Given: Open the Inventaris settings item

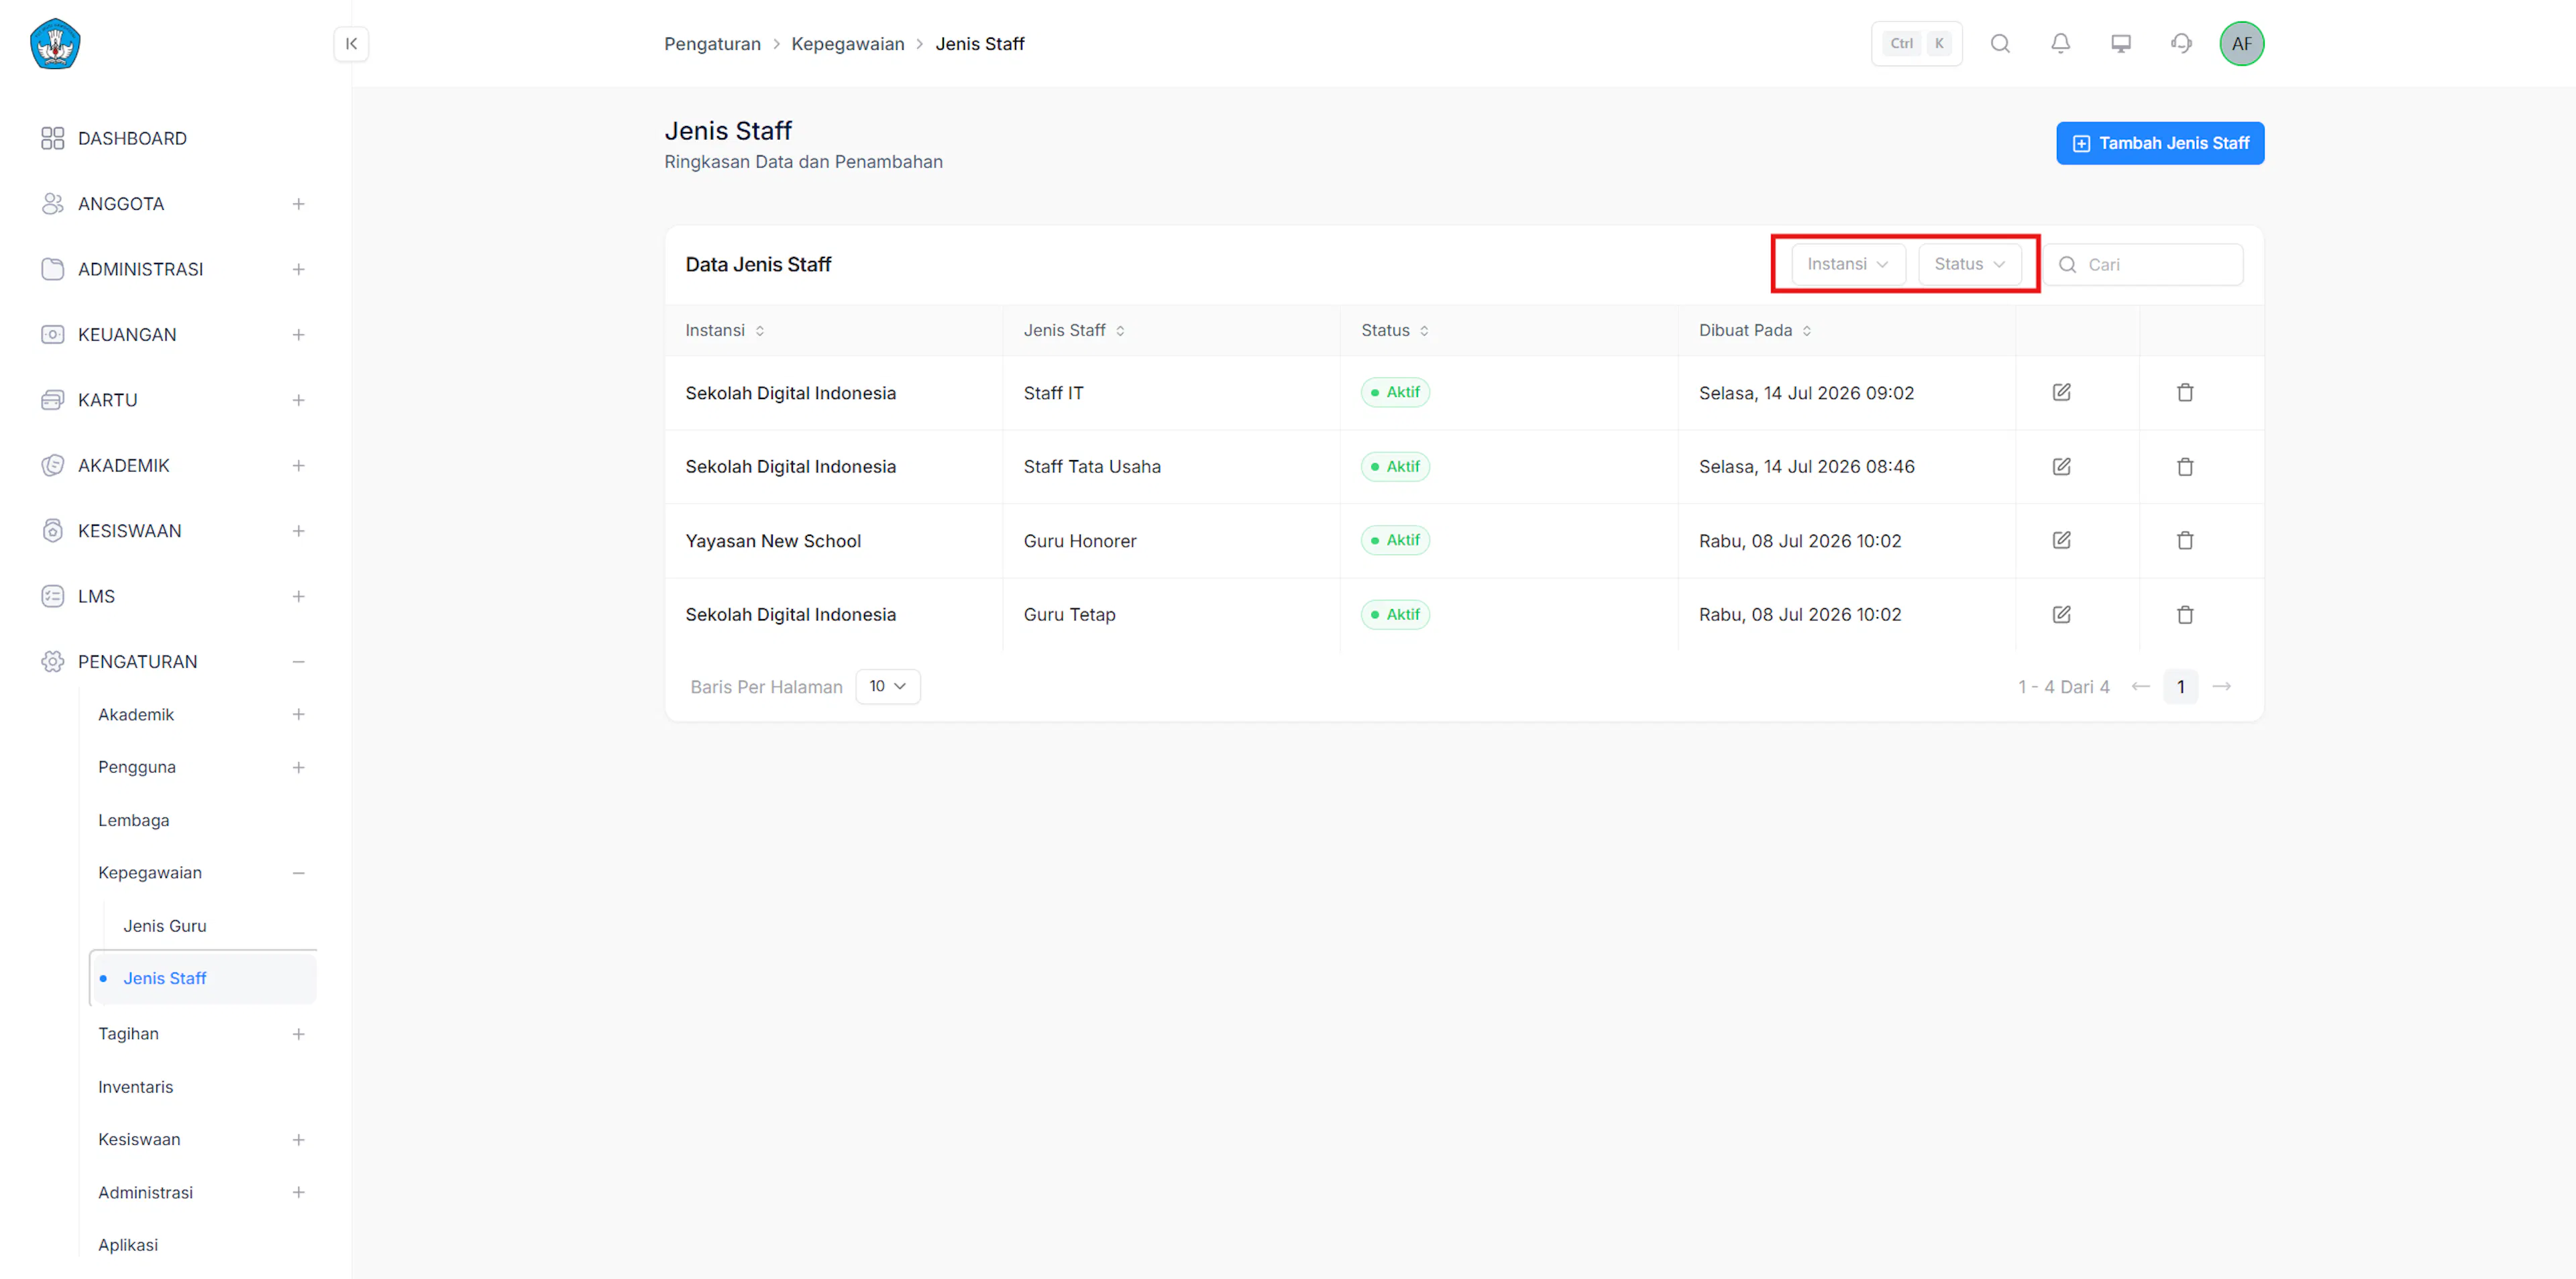Looking at the screenshot, I should 135,1087.
